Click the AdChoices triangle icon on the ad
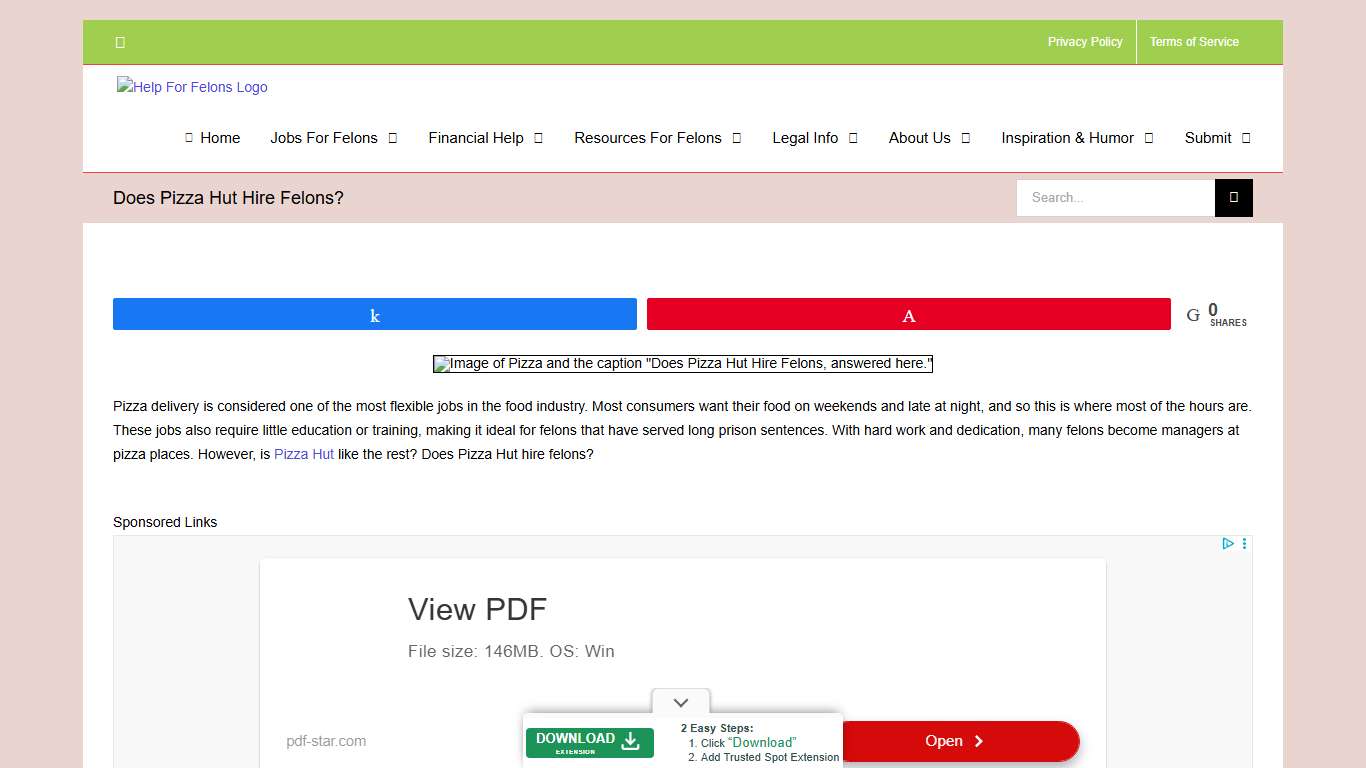Viewport: 1366px width, 768px height. click(1227, 543)
